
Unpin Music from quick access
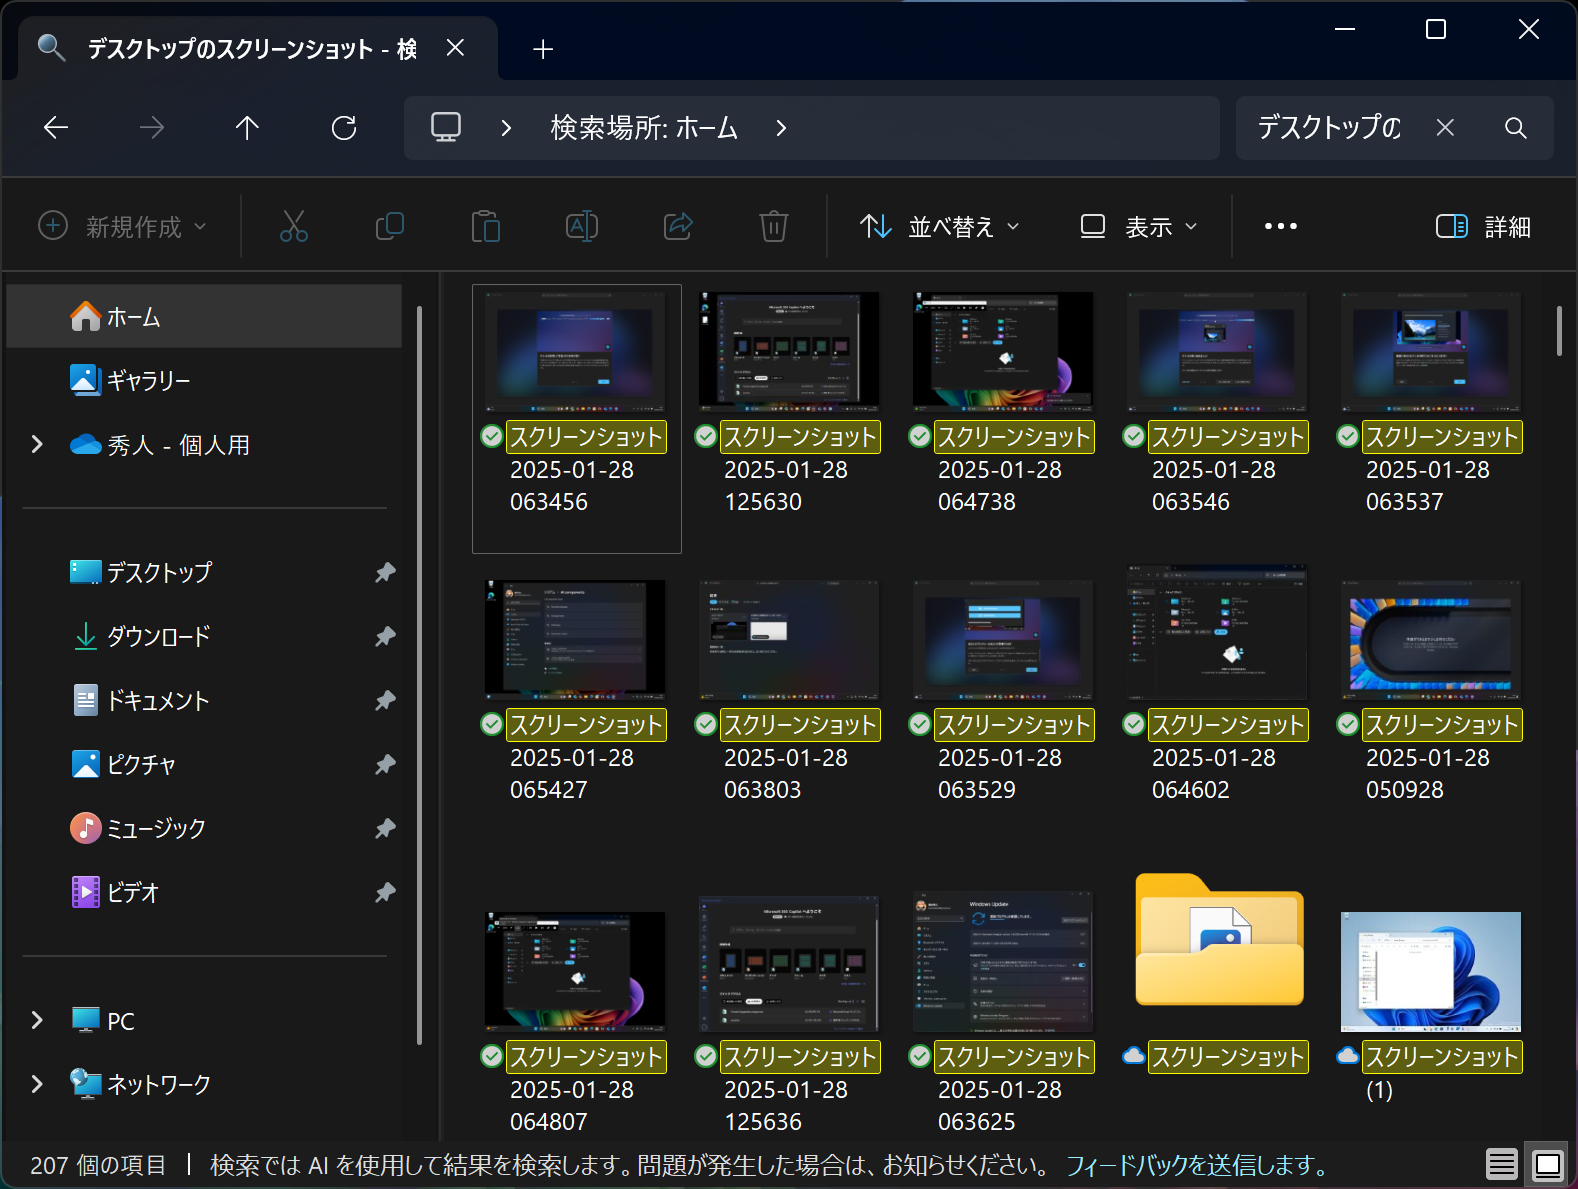(x=385, y=828)
